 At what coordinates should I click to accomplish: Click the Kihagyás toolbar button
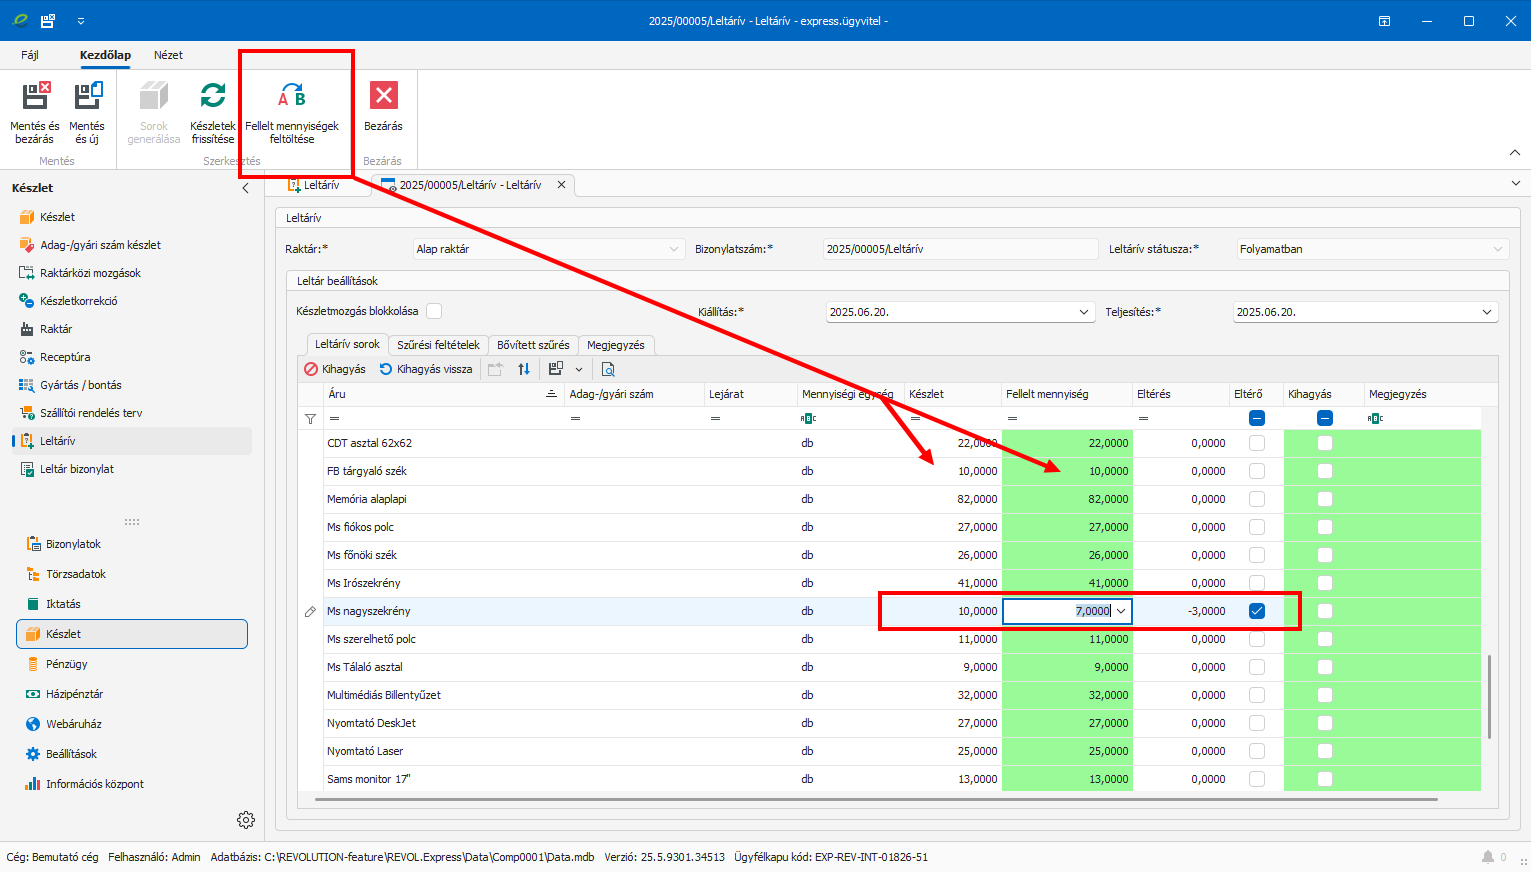[335, 369]
